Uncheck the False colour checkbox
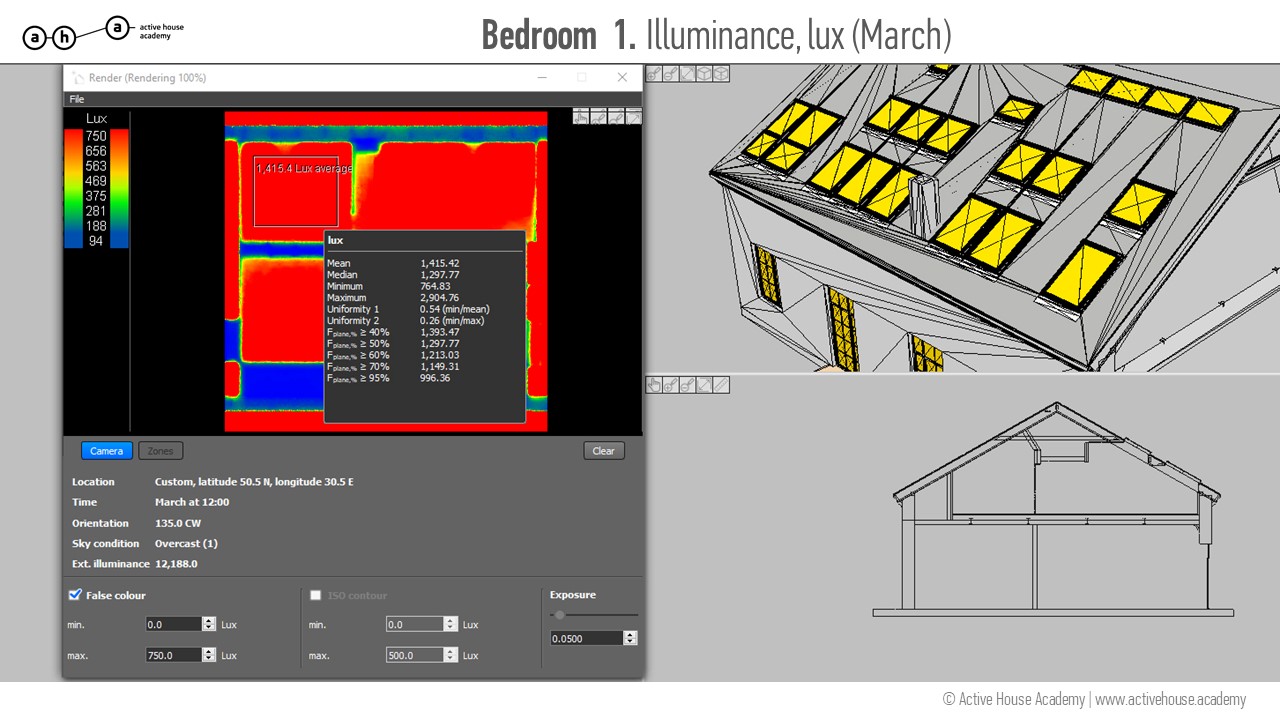 [75, 595]
